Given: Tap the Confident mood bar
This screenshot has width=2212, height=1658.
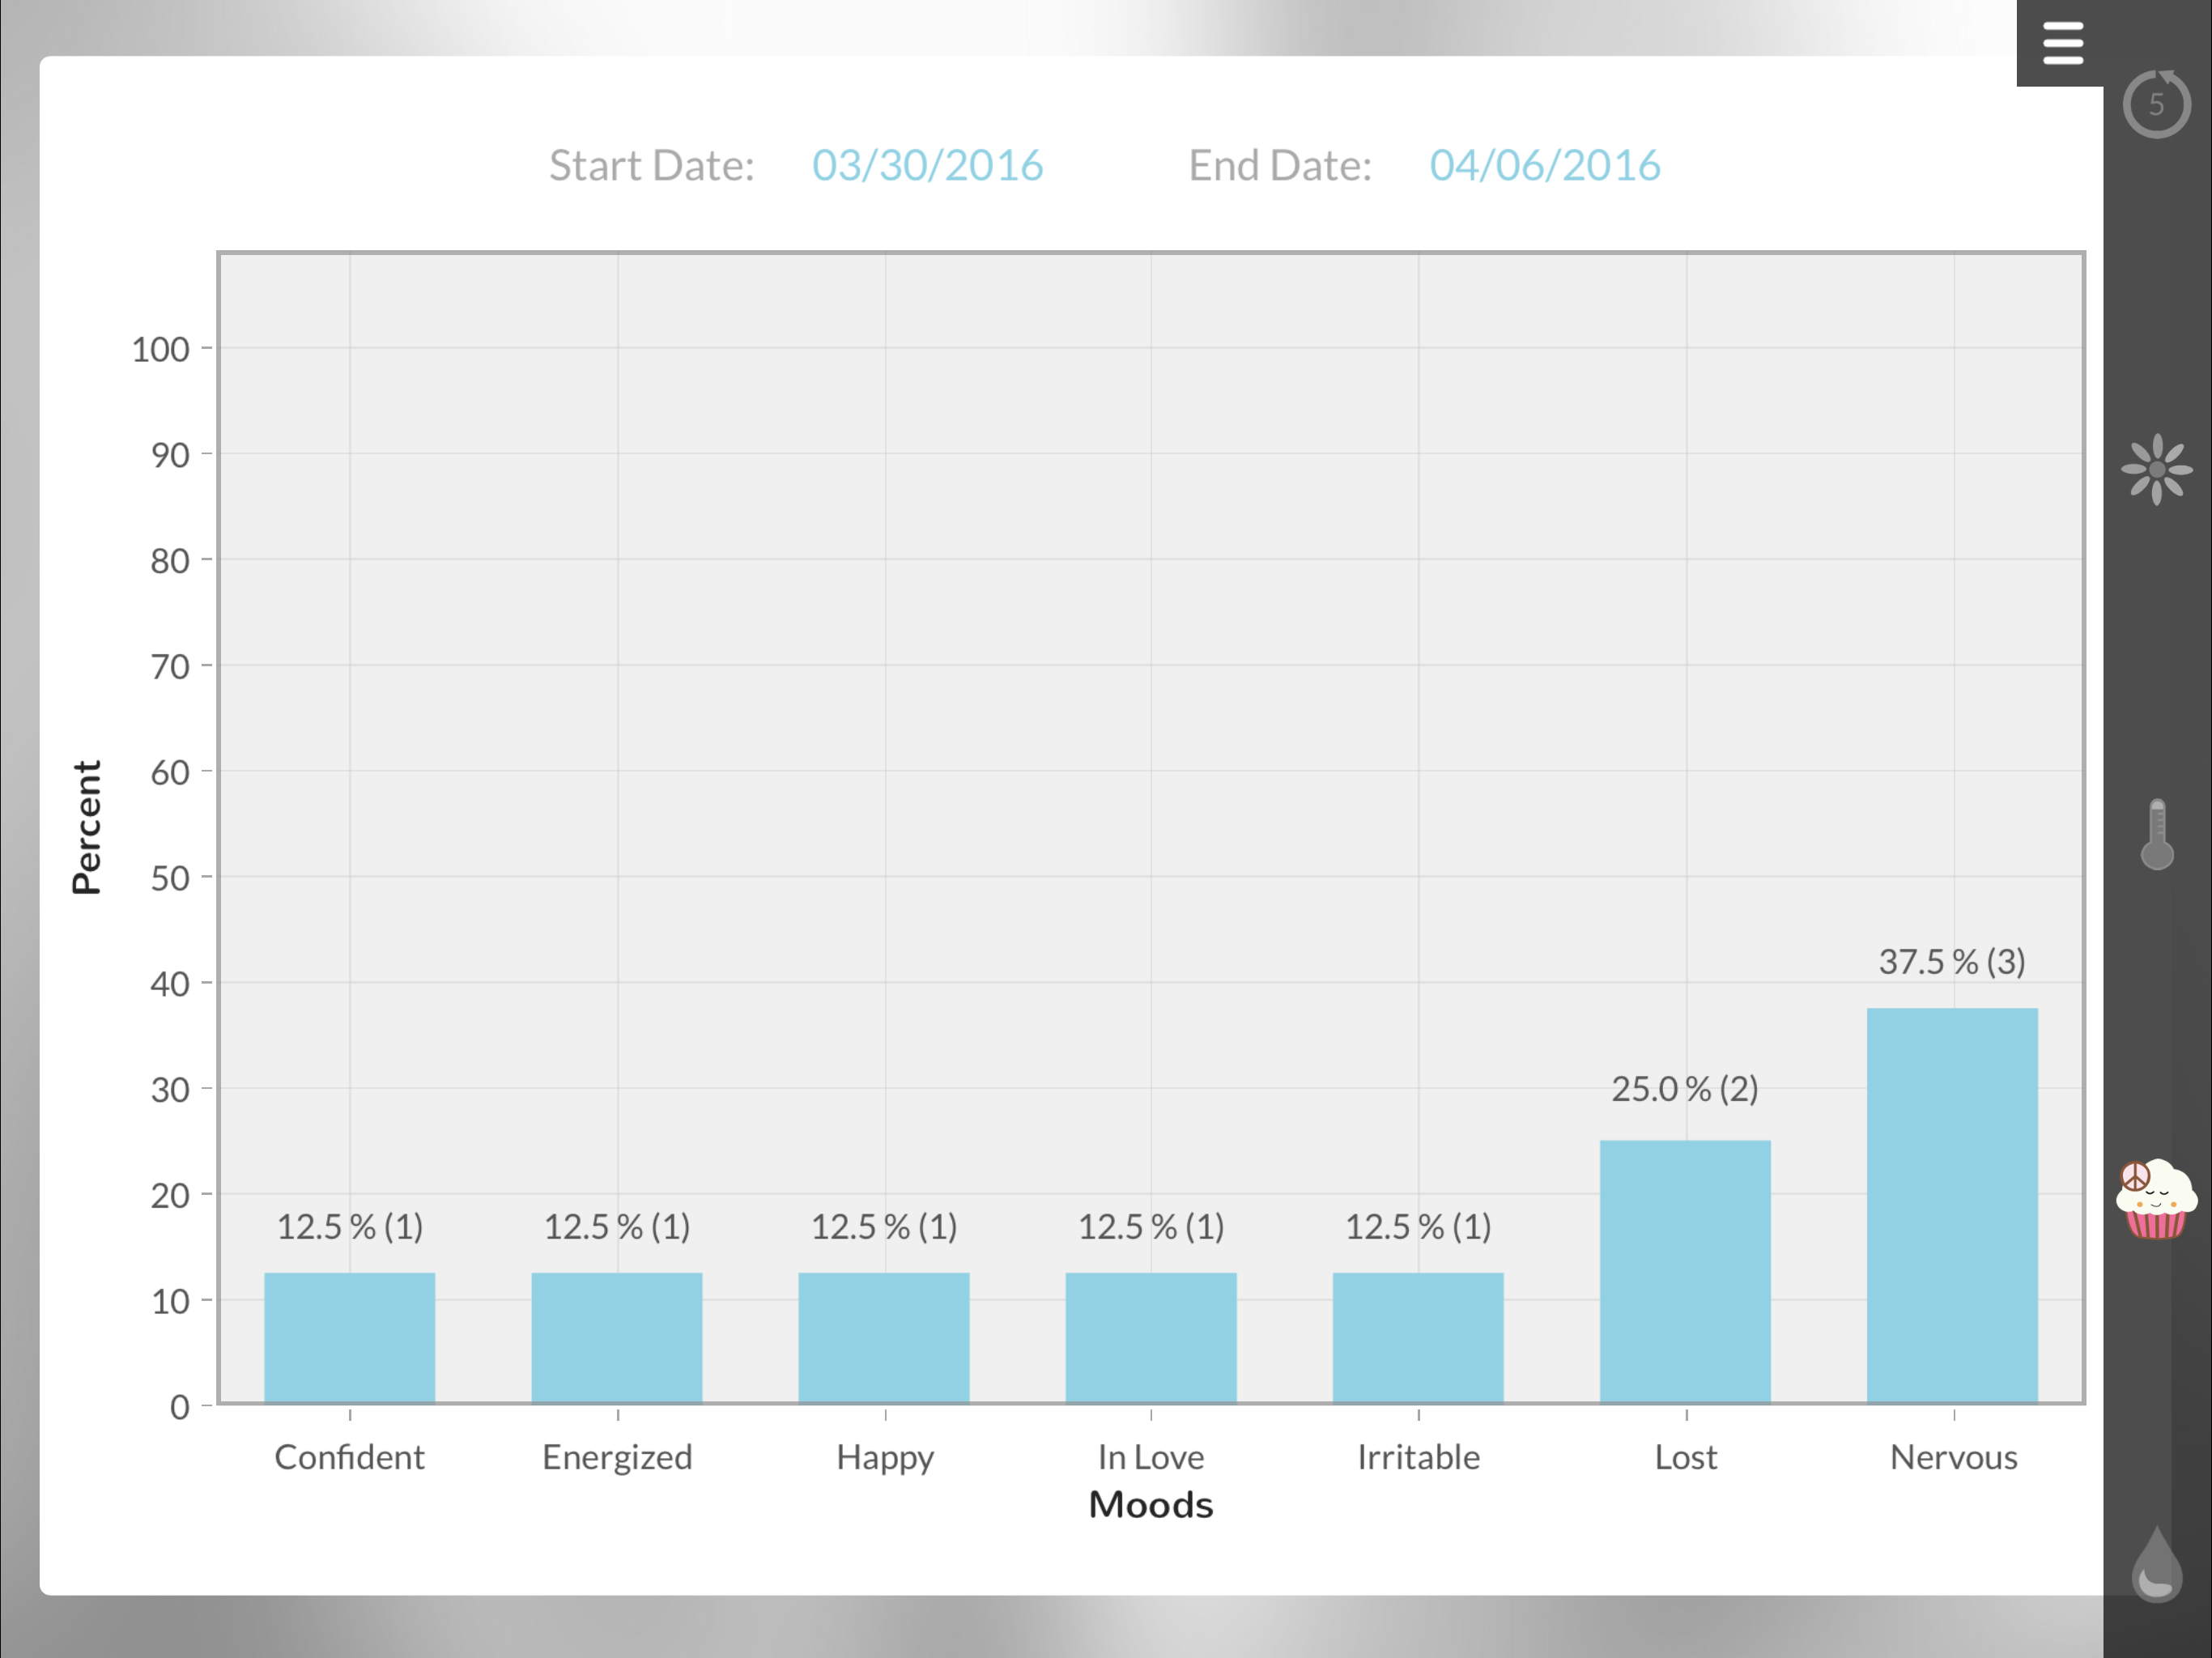Looking at the screenshot, I should [350, 1337].
